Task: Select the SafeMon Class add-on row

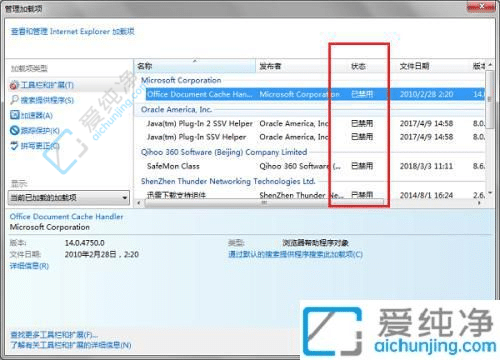Action: tap(315, 166)
